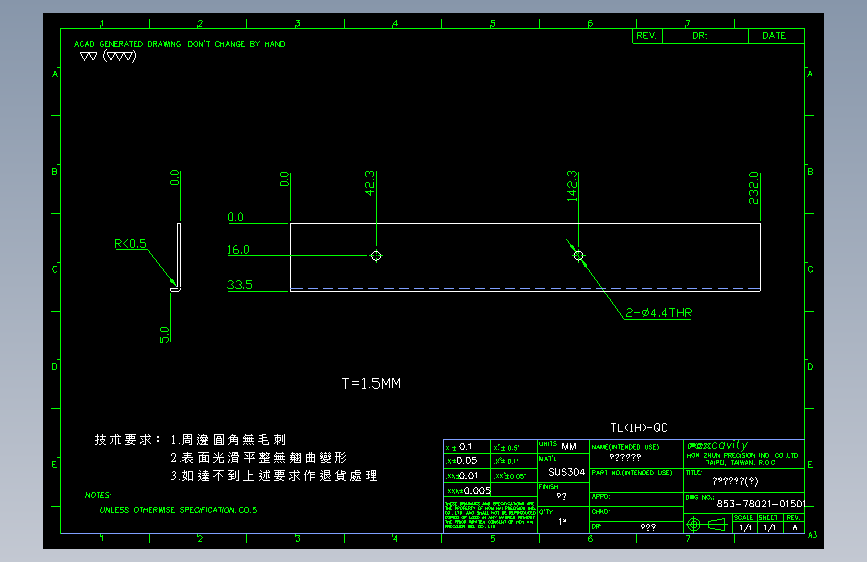867x562 pixels.
Task: Click the '232.0' dimension text
Action: [x=754, y=188]
